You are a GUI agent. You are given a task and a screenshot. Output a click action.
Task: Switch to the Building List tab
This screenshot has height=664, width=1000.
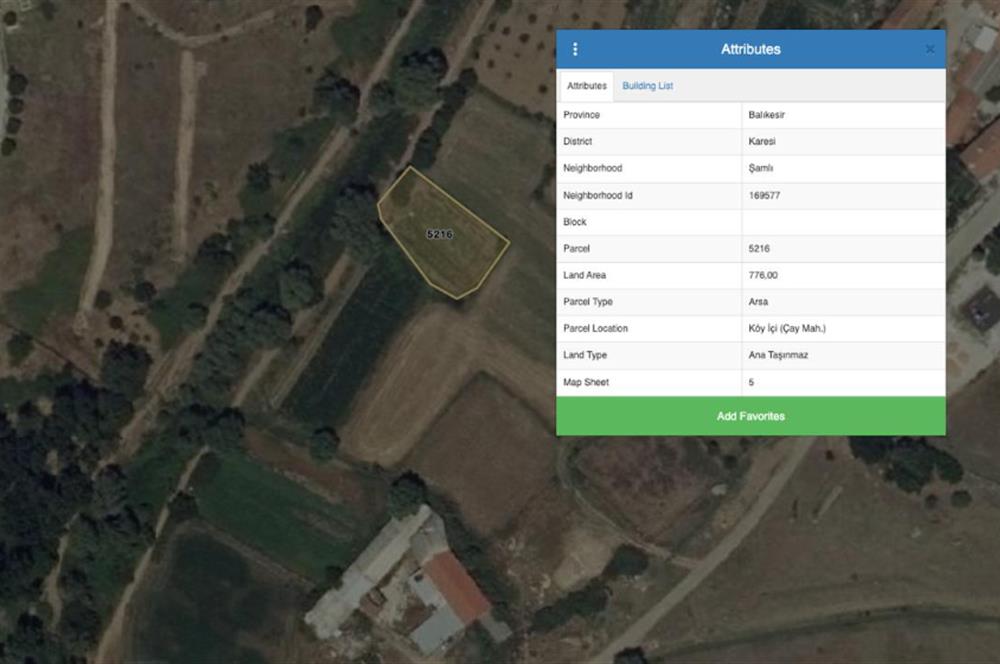click(647, 85)
